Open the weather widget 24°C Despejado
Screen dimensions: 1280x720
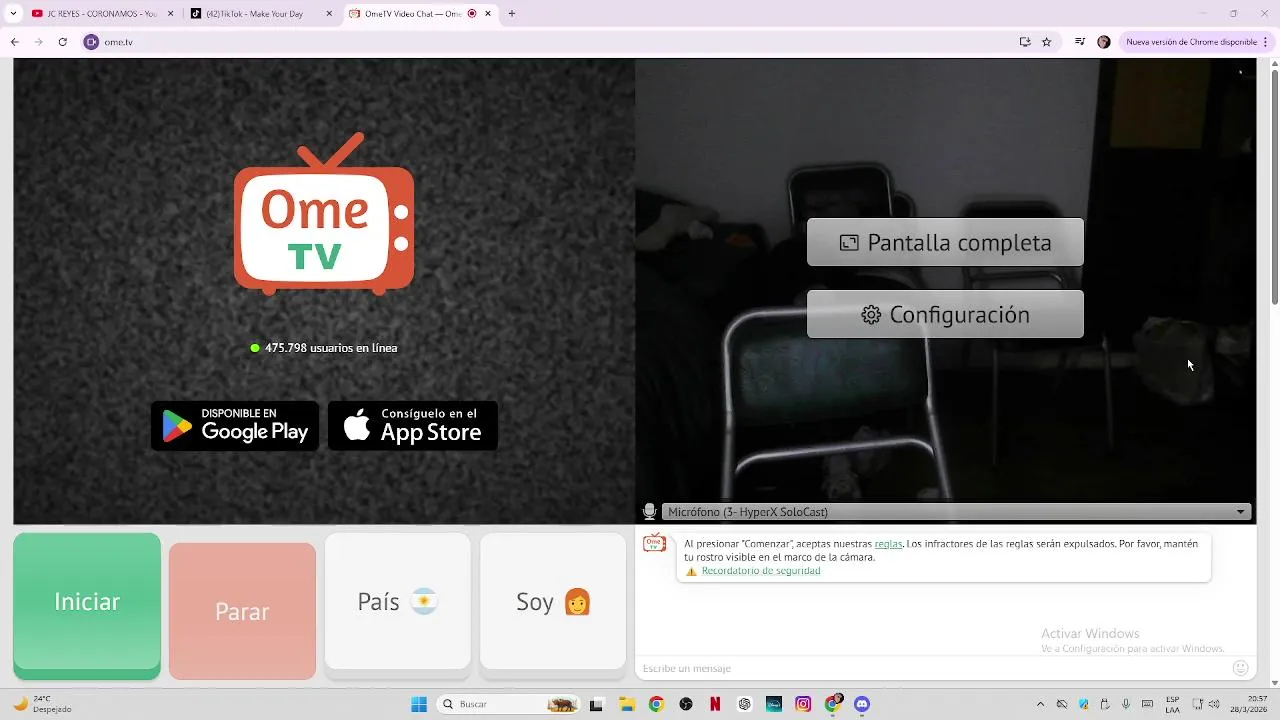coord(40,704)
